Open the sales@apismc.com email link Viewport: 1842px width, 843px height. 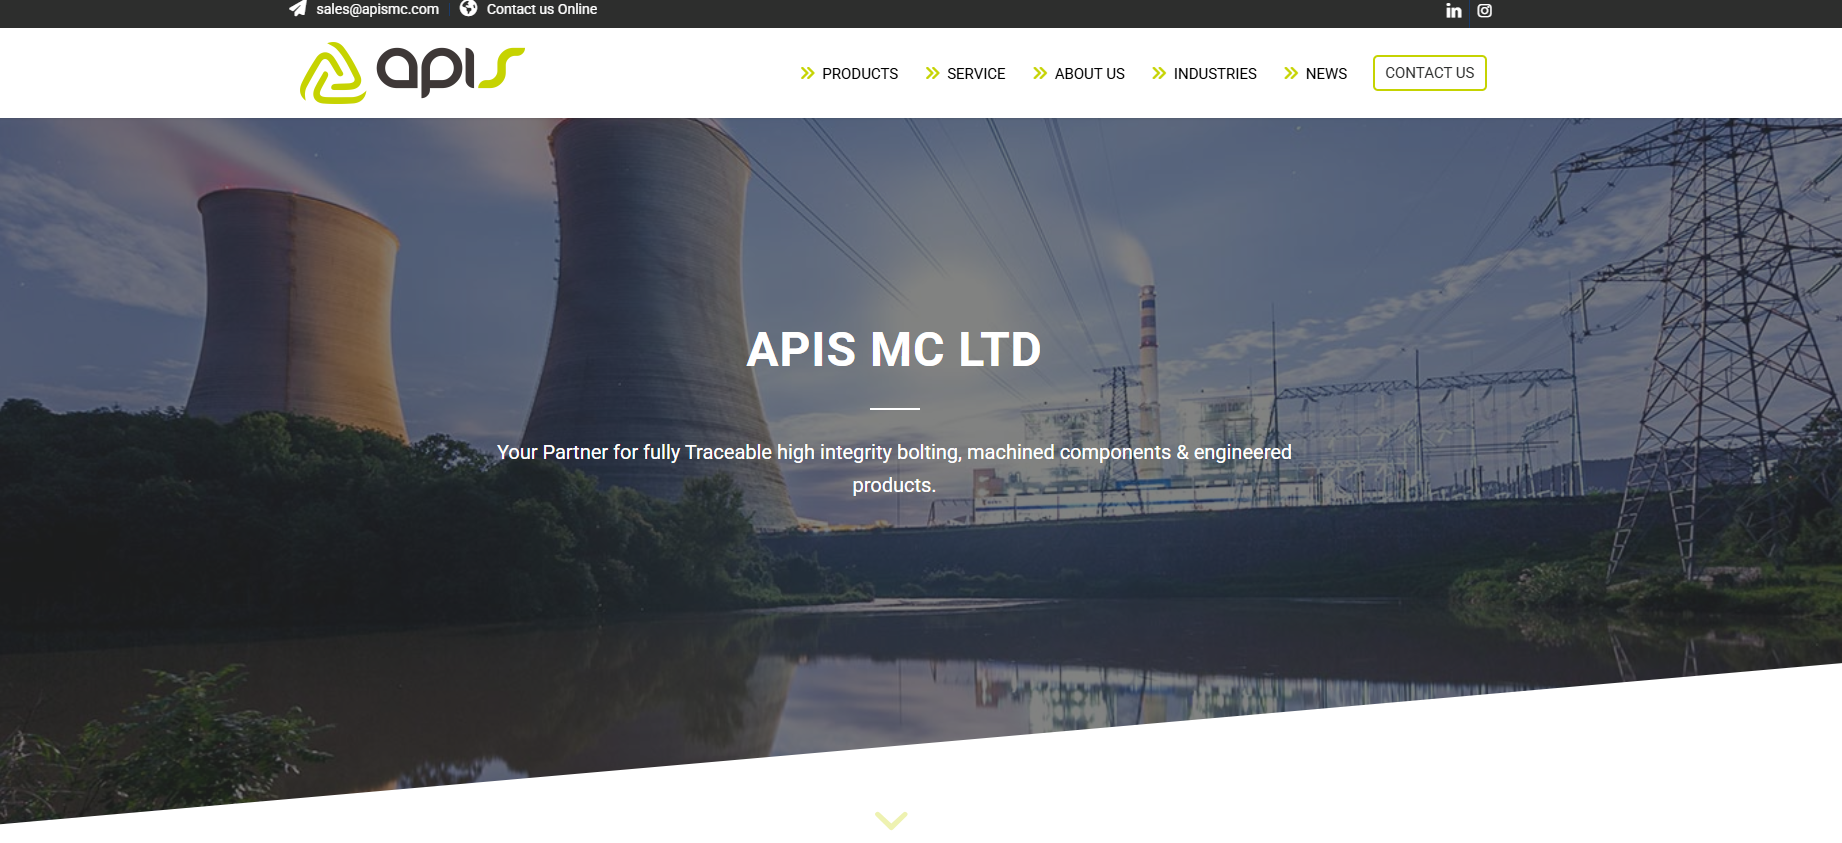pos(377,9)
